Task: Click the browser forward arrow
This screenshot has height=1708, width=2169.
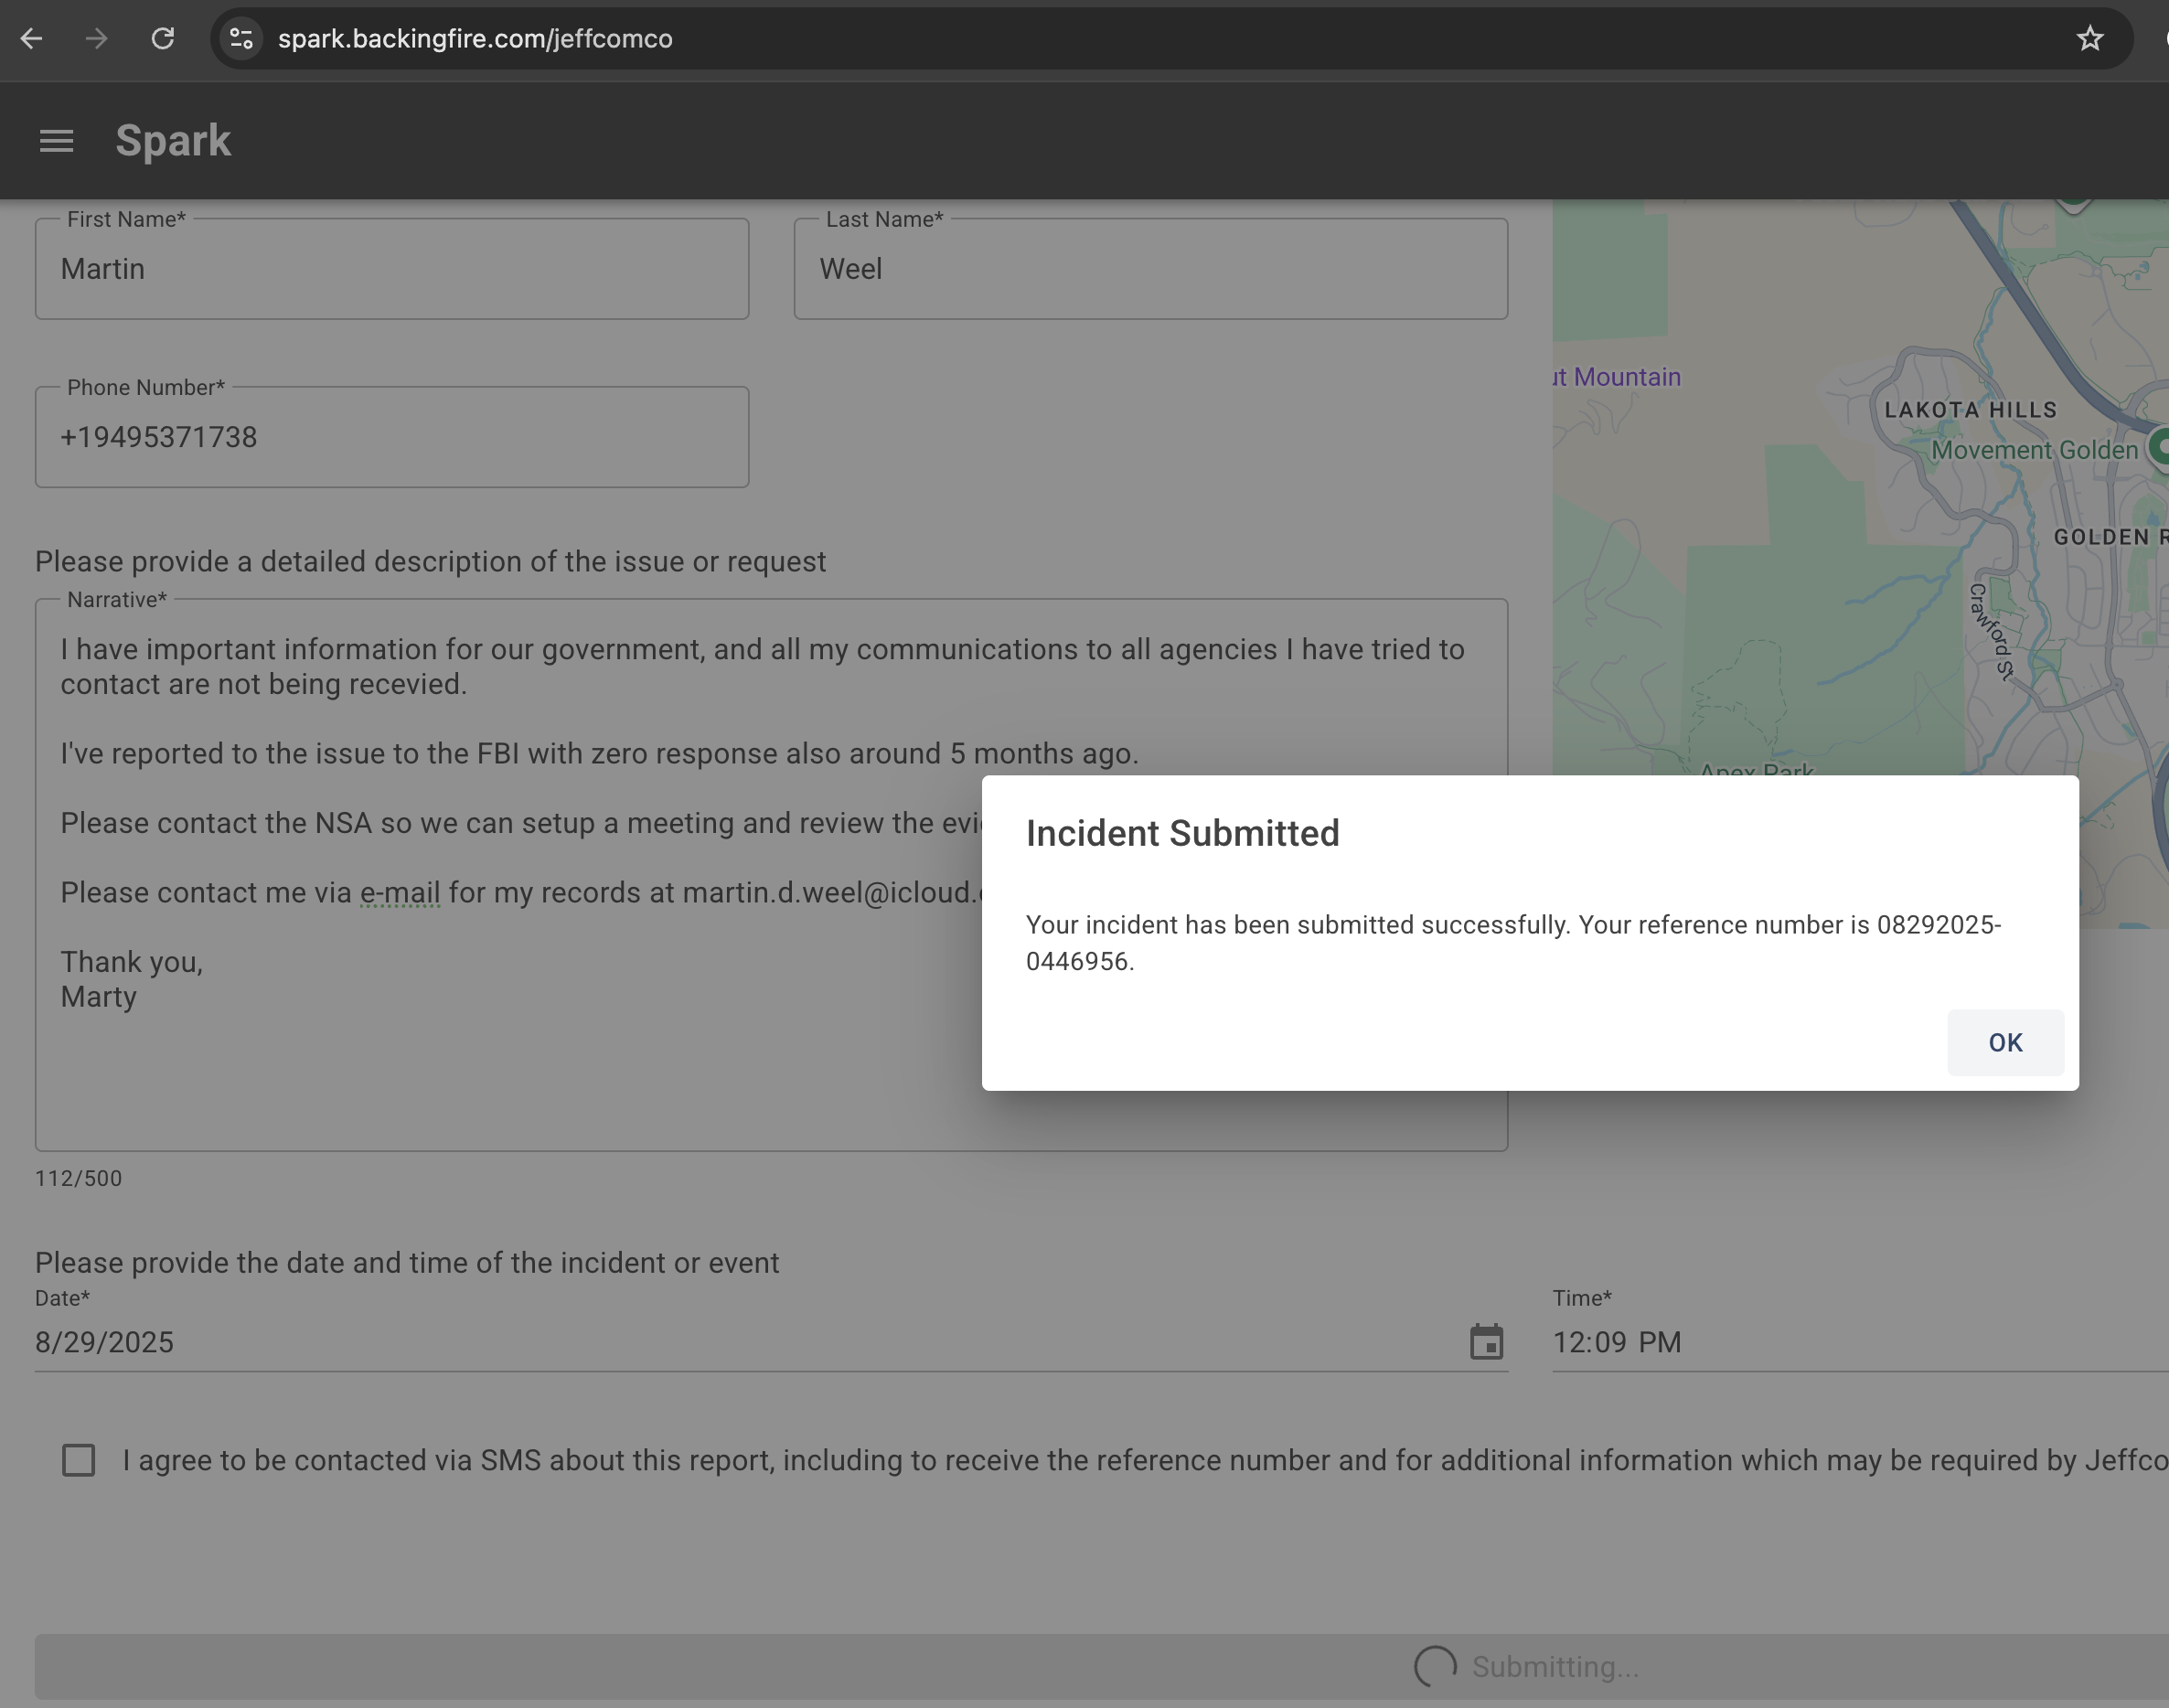Action: (x=96, y=39)
